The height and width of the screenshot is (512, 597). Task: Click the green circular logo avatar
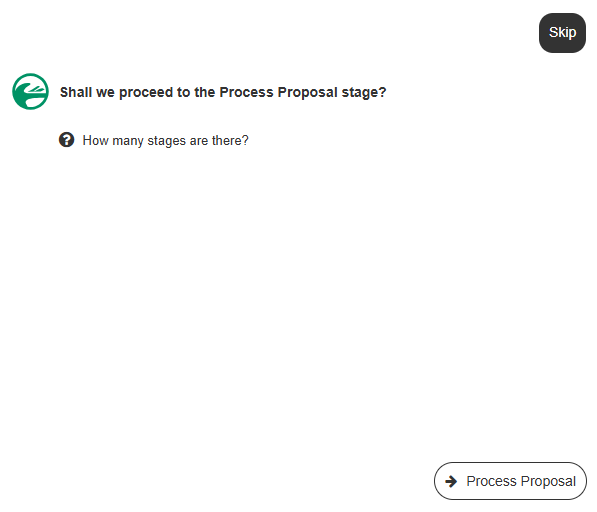30,91
